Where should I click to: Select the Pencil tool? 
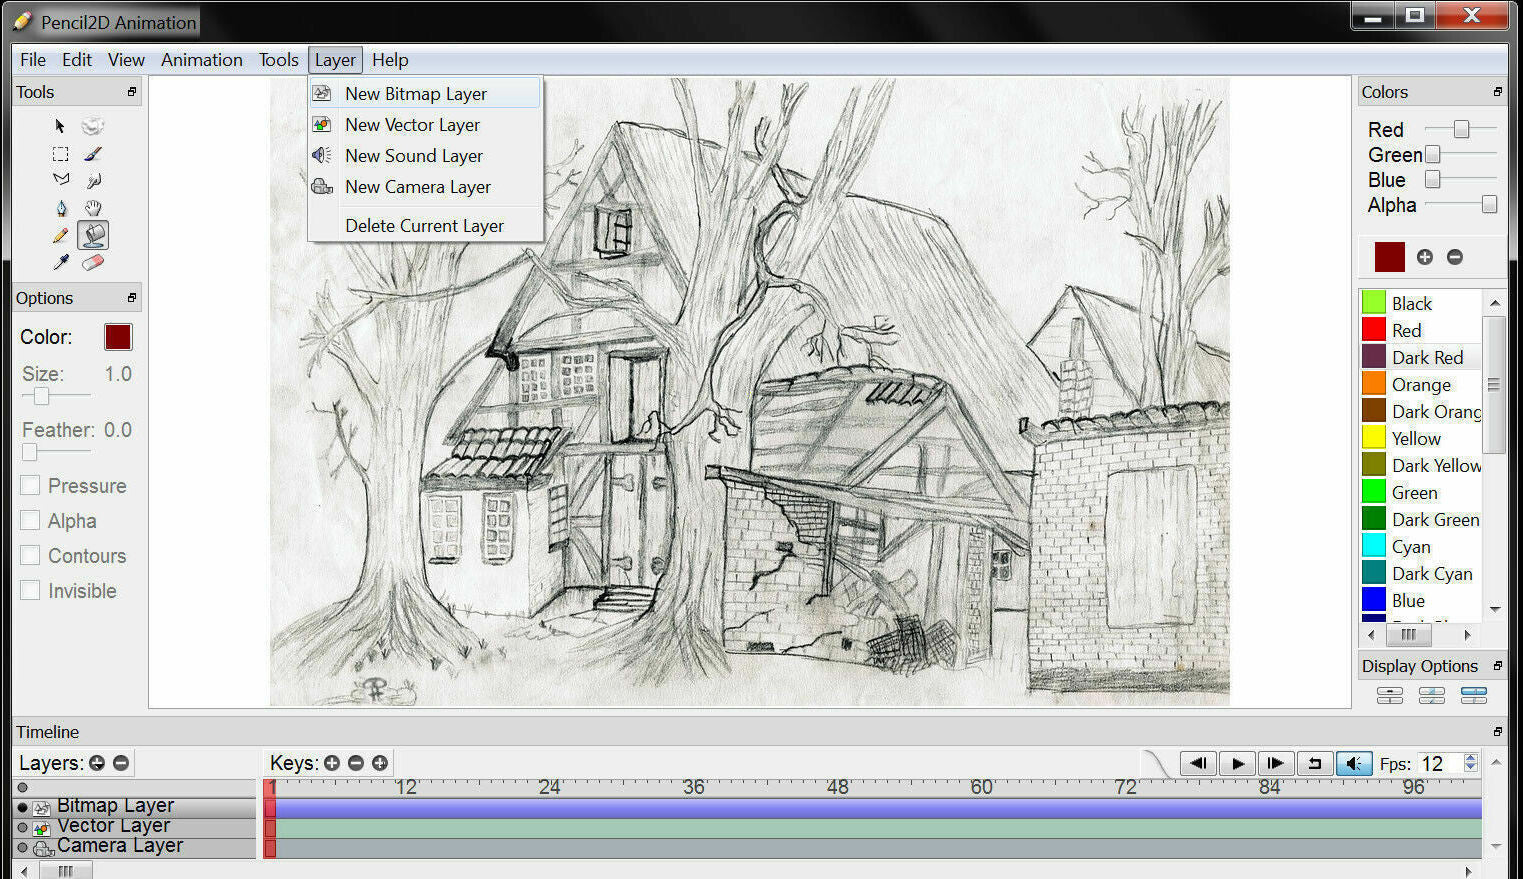pyautogui.click(x=61, y=235)
